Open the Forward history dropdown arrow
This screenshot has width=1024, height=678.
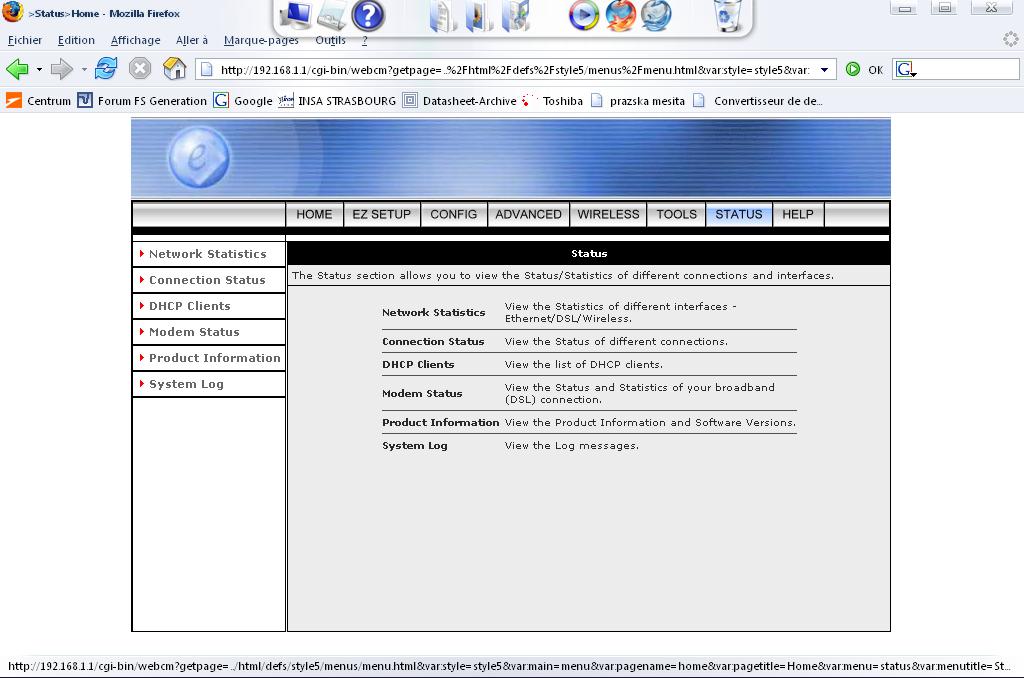pos(84,69)
